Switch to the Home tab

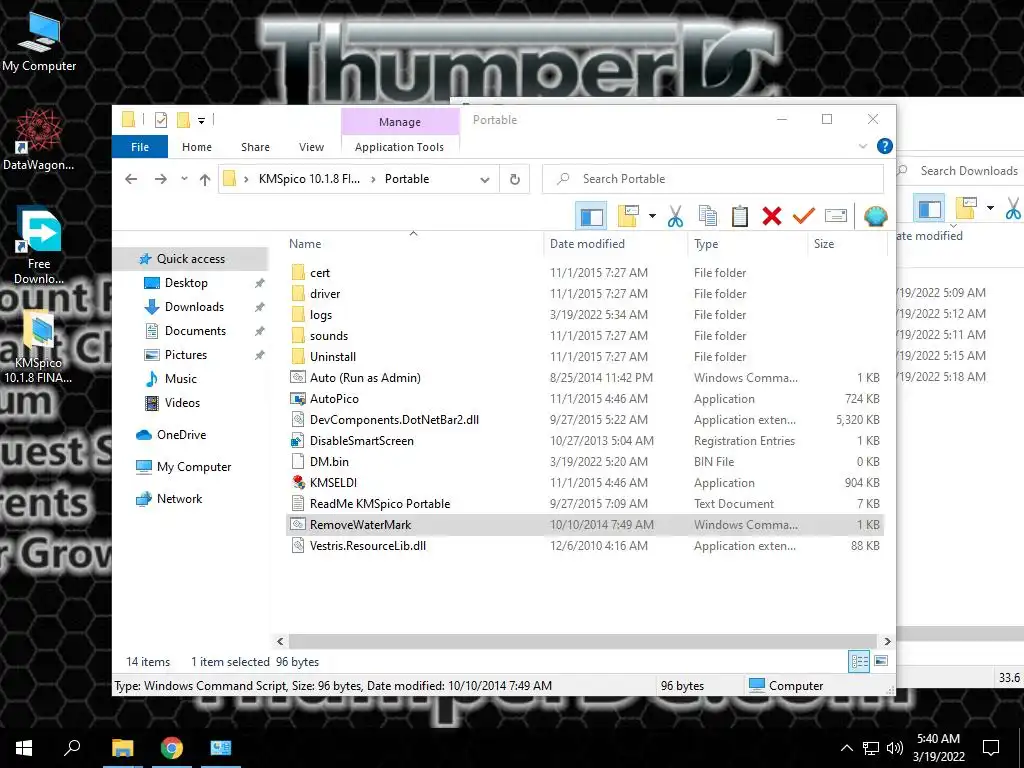pos(197,147)
